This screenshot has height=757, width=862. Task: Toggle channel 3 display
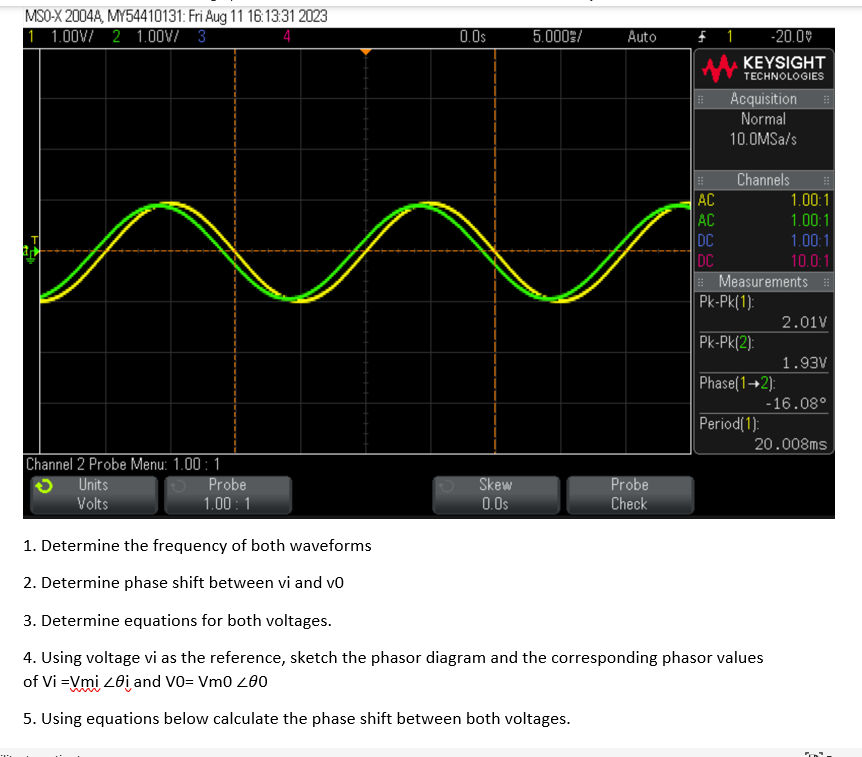pos(199,36)
